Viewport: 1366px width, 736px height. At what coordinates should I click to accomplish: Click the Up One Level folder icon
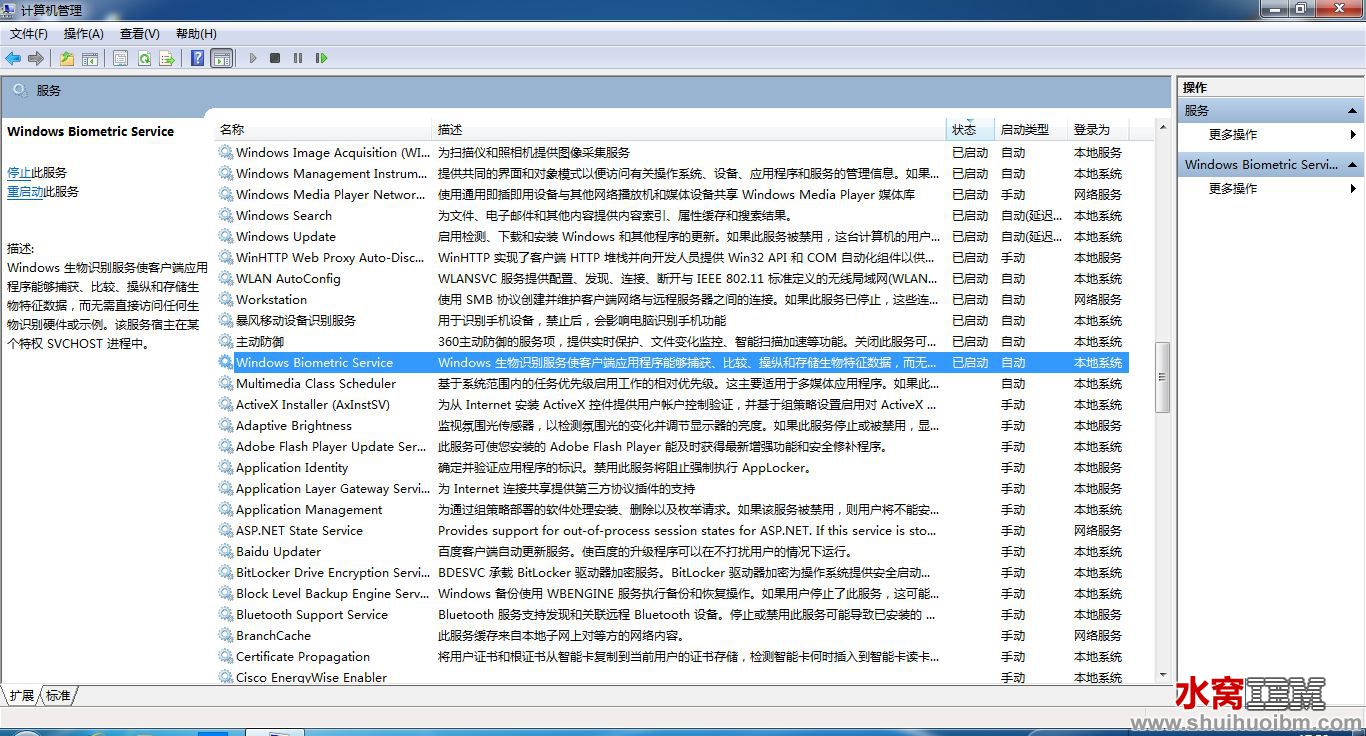tap(67, 59)
